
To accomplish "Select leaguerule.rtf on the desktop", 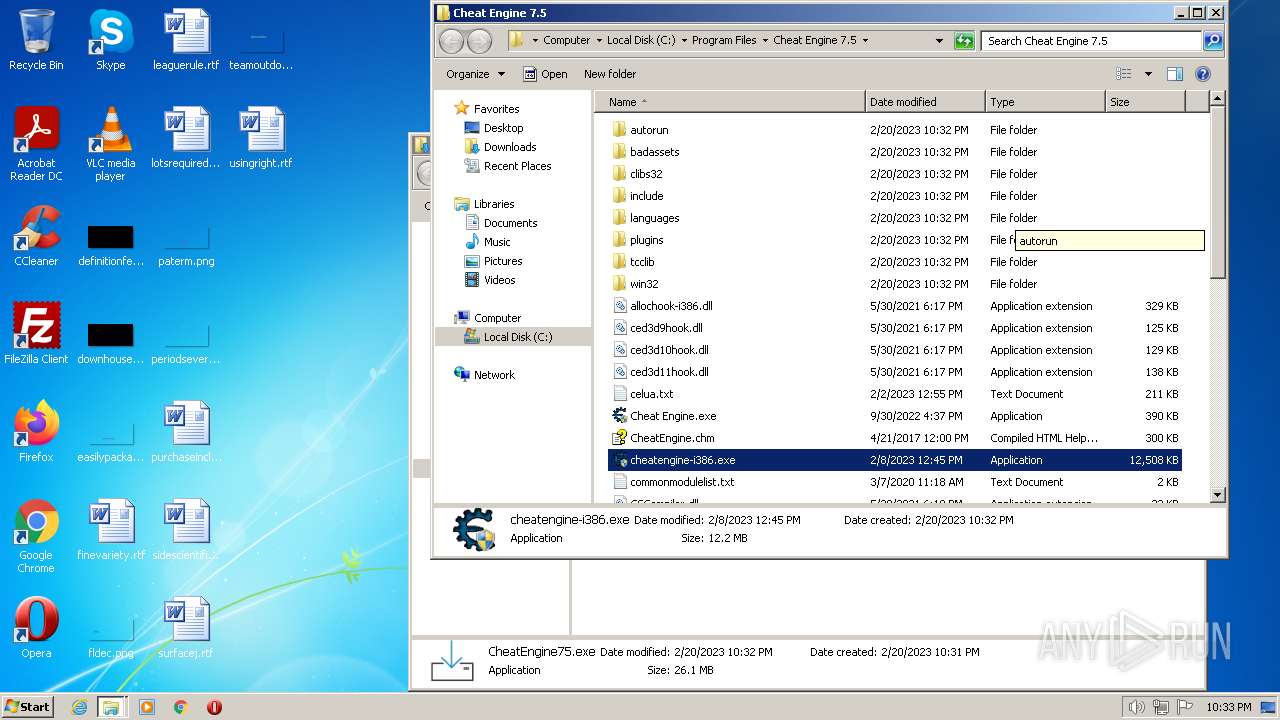I will 186,40.
